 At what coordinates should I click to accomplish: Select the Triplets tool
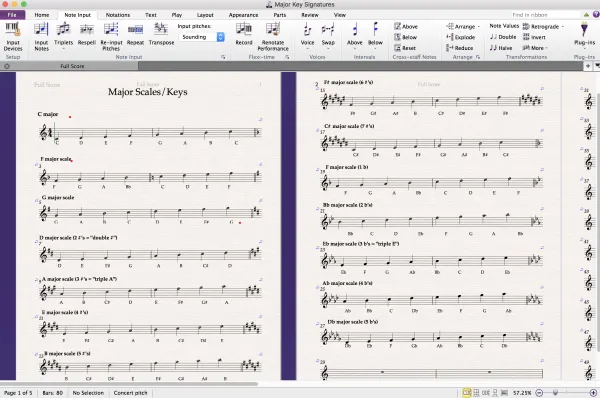(63, 35)
